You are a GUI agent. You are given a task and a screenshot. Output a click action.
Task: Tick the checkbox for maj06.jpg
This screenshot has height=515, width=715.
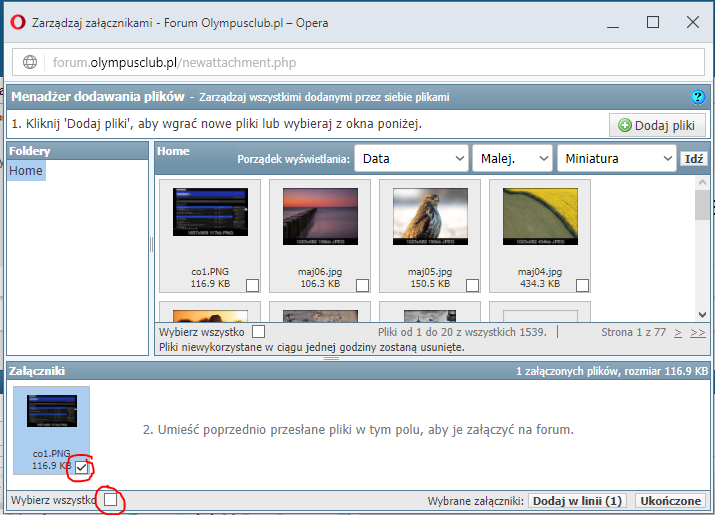point(362,285)
